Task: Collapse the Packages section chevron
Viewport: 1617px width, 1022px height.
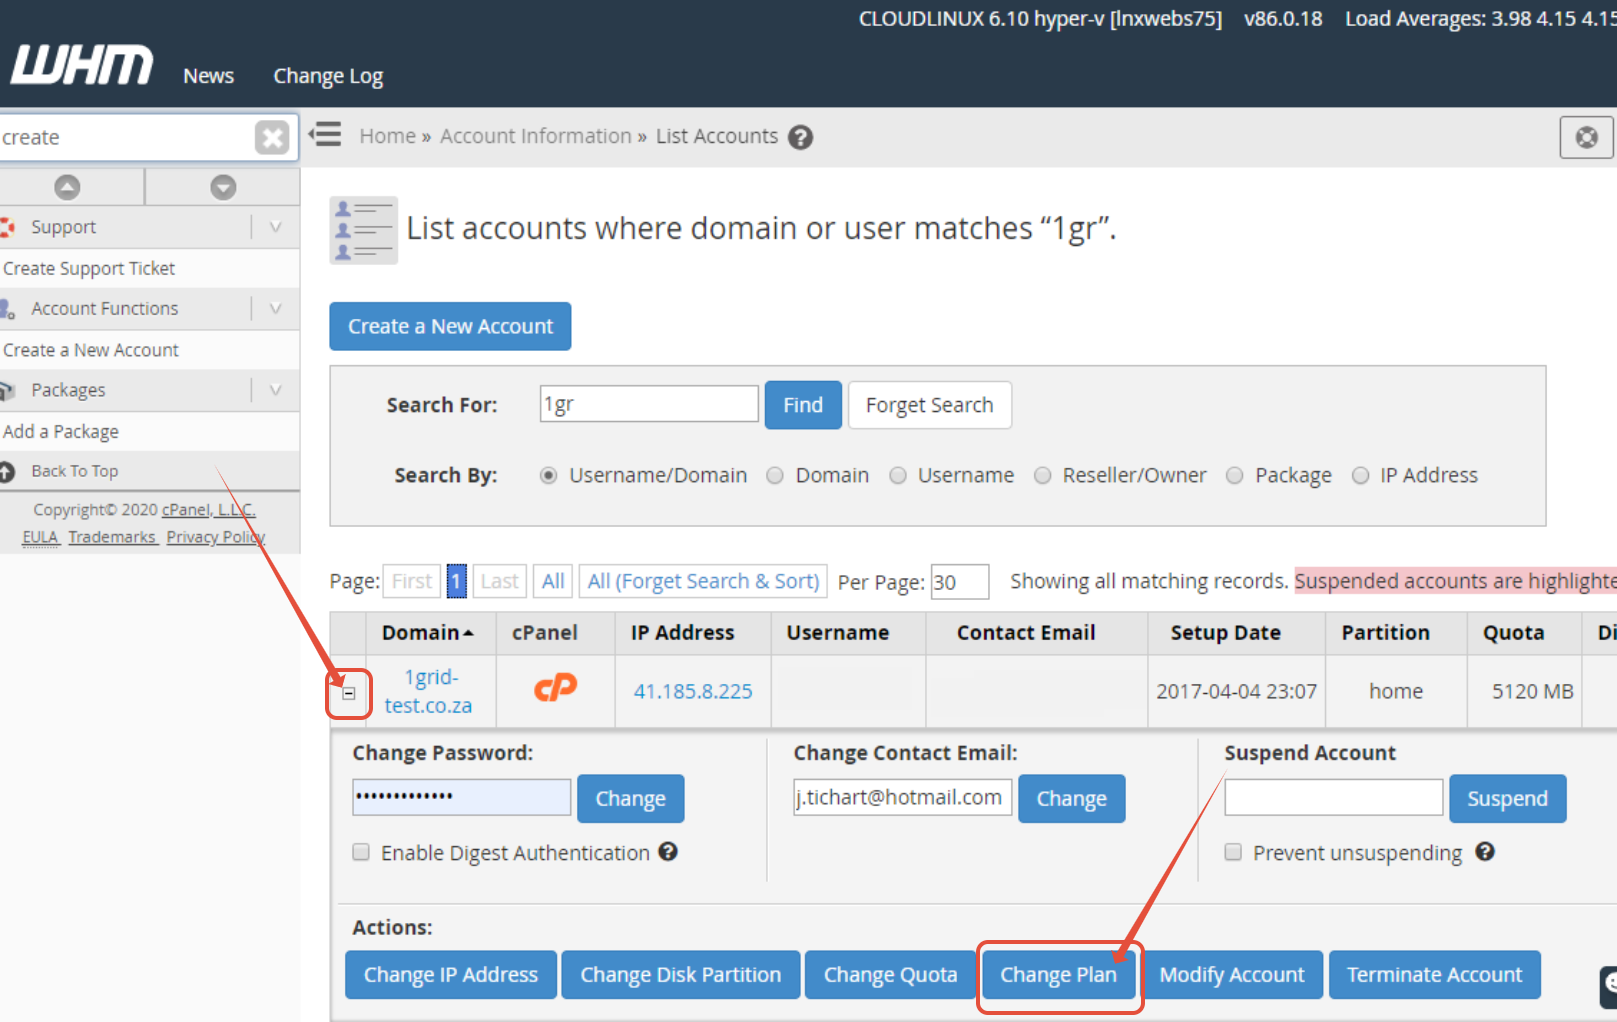Action: [x=275, y=390]
